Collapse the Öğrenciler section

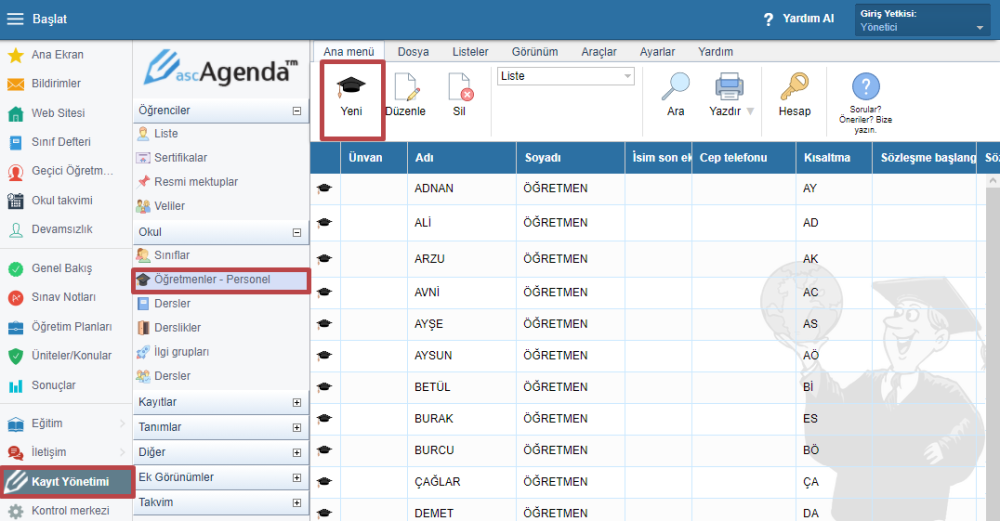point(297,111)
